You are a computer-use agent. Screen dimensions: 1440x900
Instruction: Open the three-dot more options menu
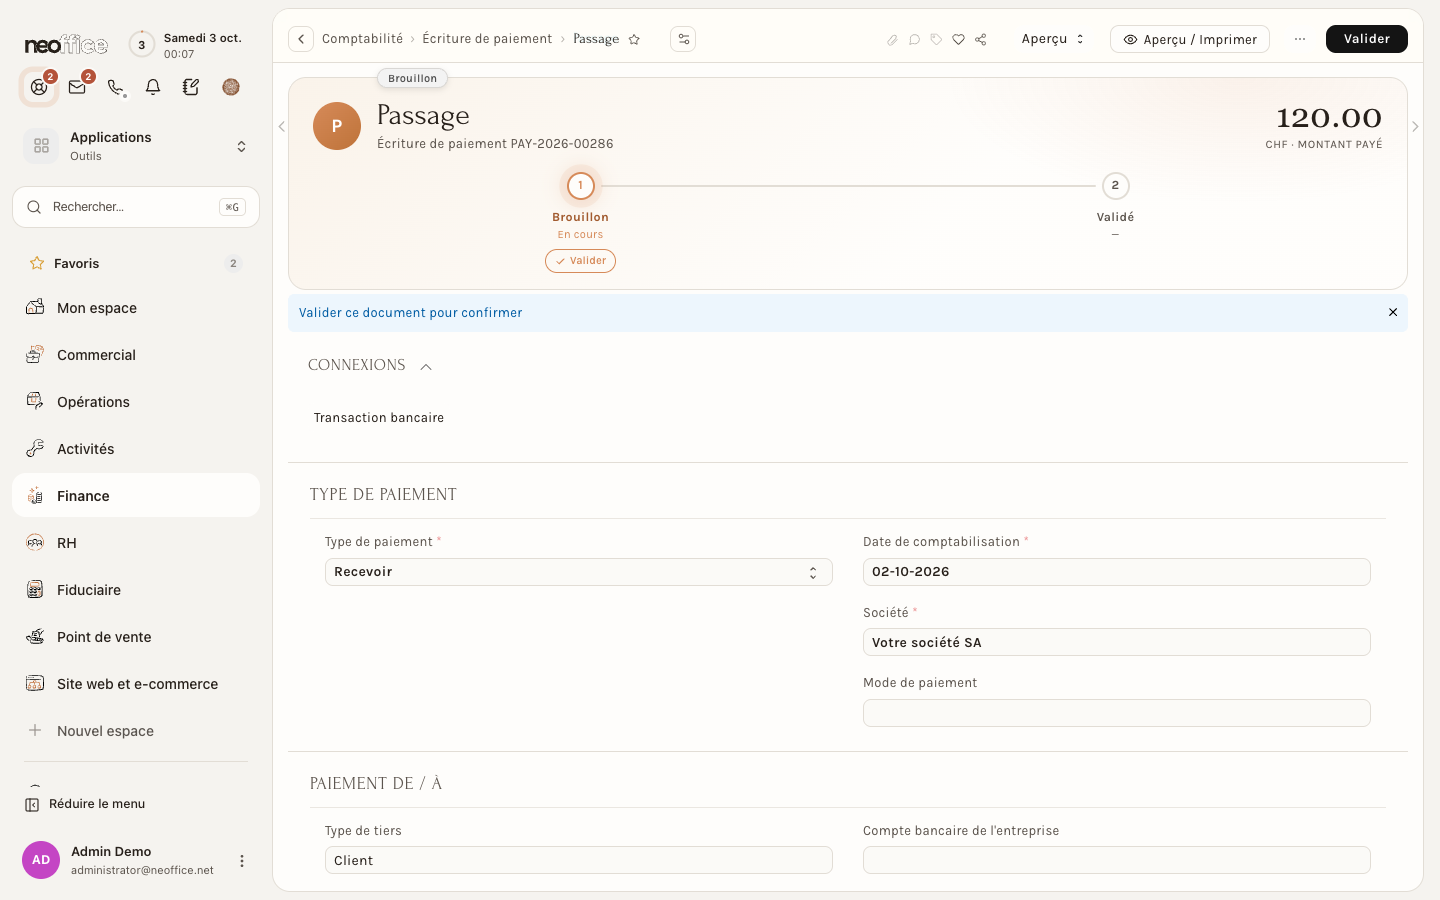tap(1300, 39)
